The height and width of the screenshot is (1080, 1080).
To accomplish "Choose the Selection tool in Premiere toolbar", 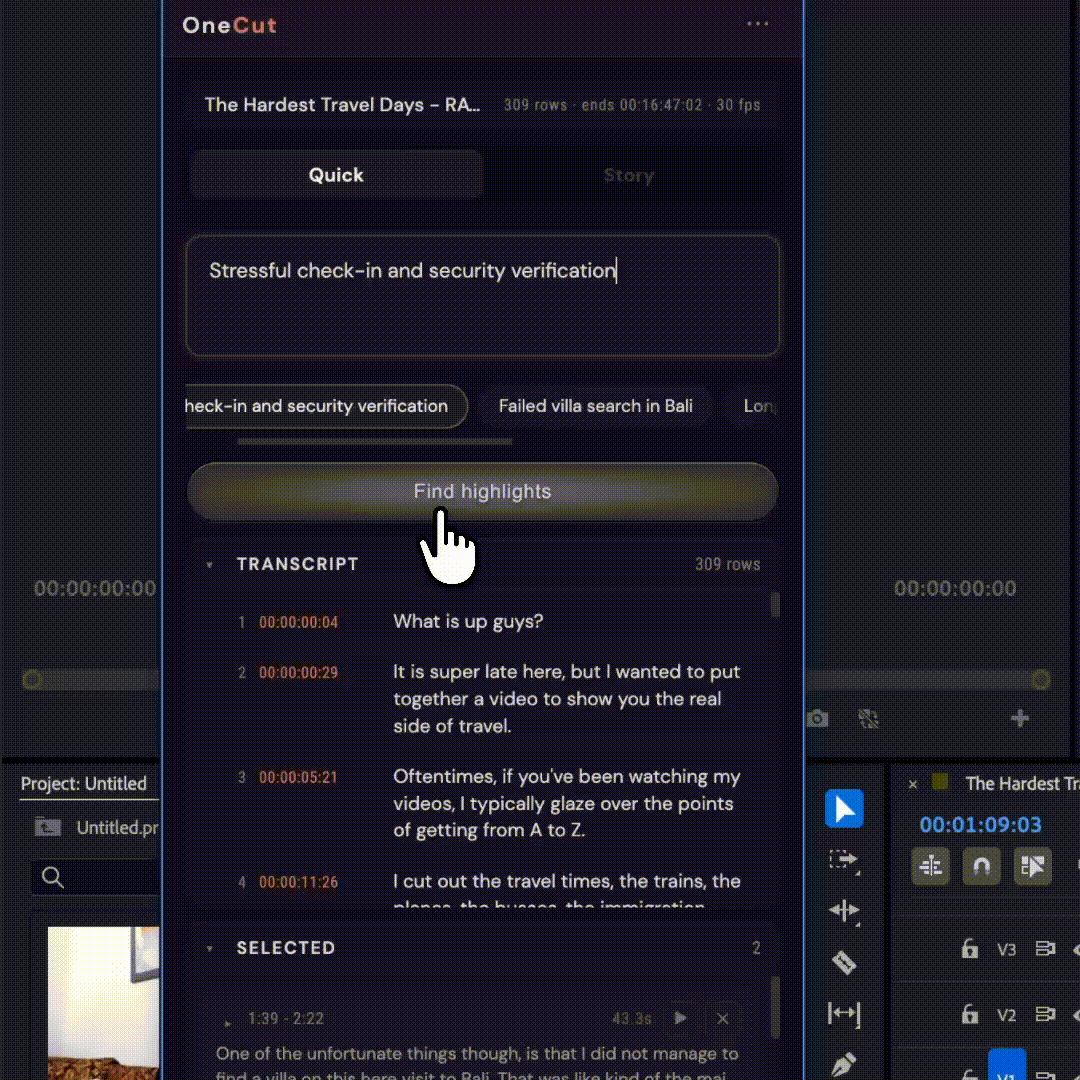I will [844, 809].
